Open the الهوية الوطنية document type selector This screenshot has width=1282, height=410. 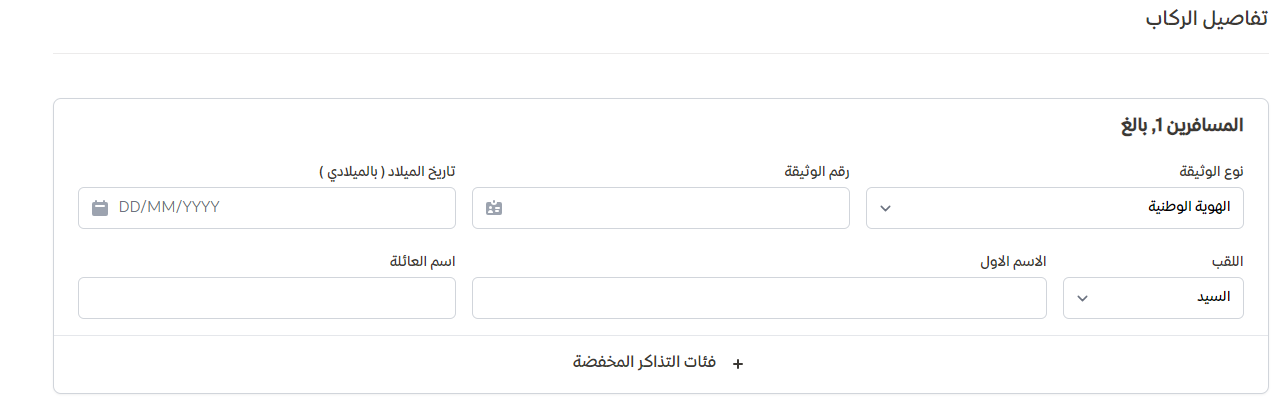[x=1054, y=208]
